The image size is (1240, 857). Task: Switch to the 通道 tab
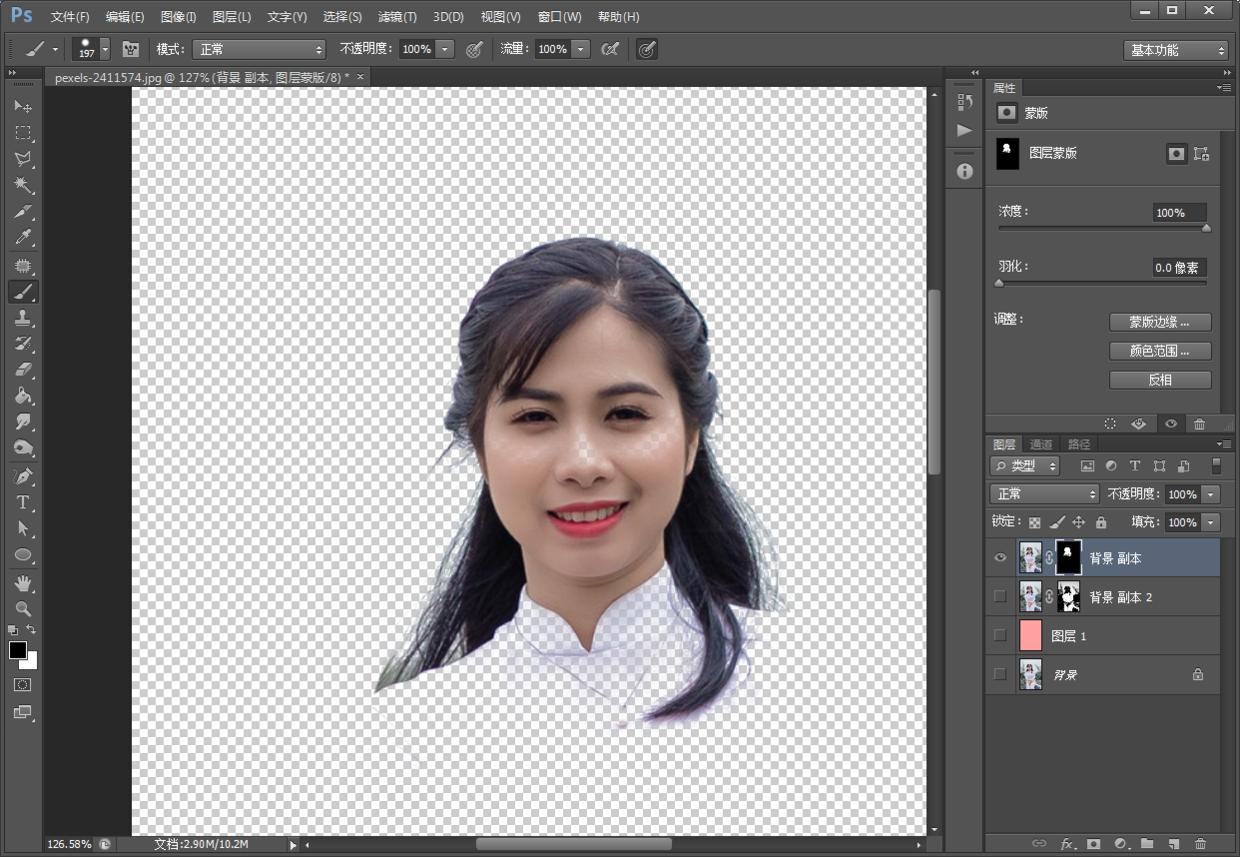1041,444
